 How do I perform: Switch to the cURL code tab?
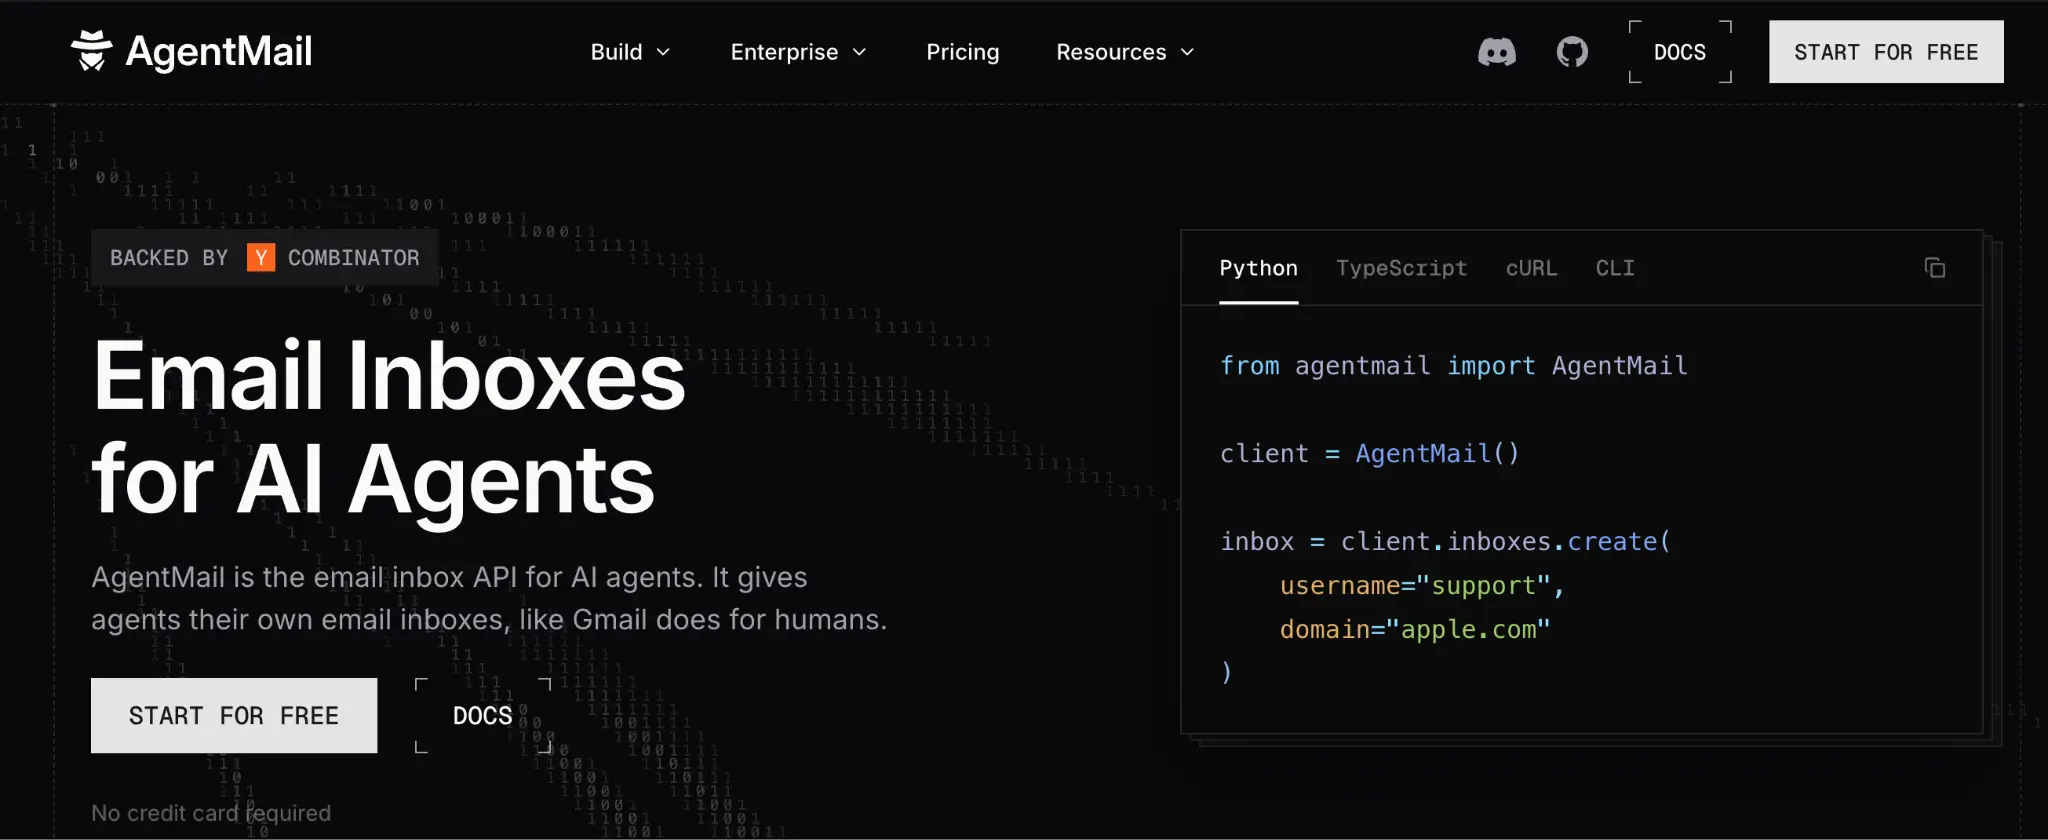click(1531, 268)
